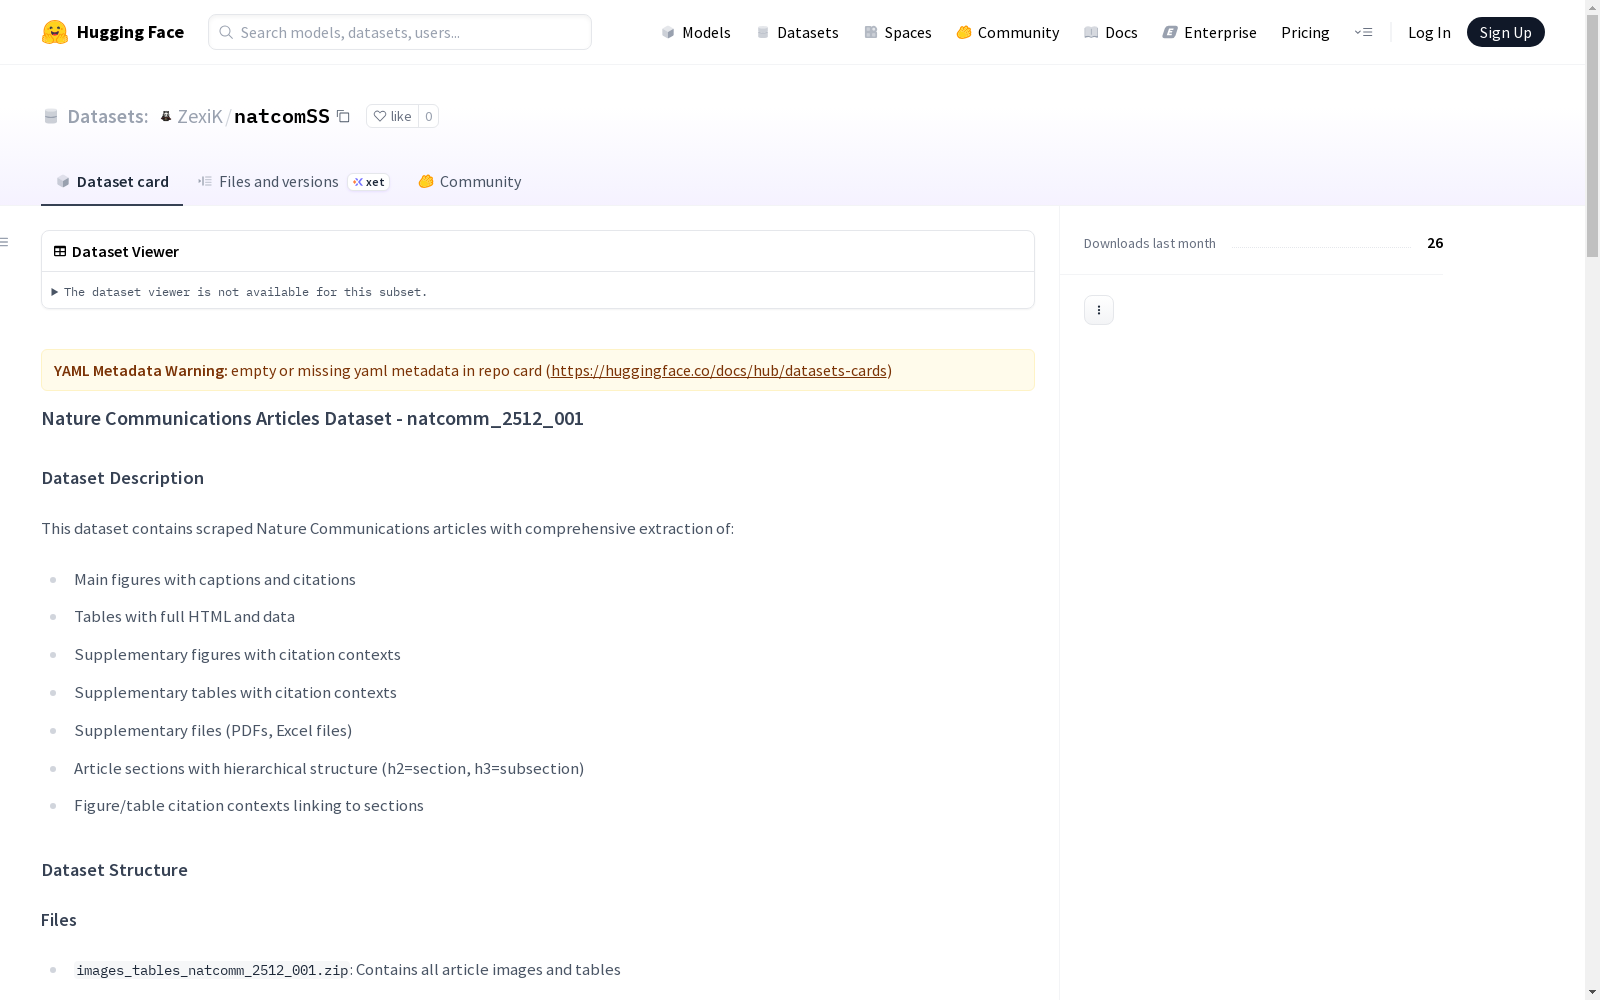Click the 'Dataset Description' heading

(x=122, y=478)
